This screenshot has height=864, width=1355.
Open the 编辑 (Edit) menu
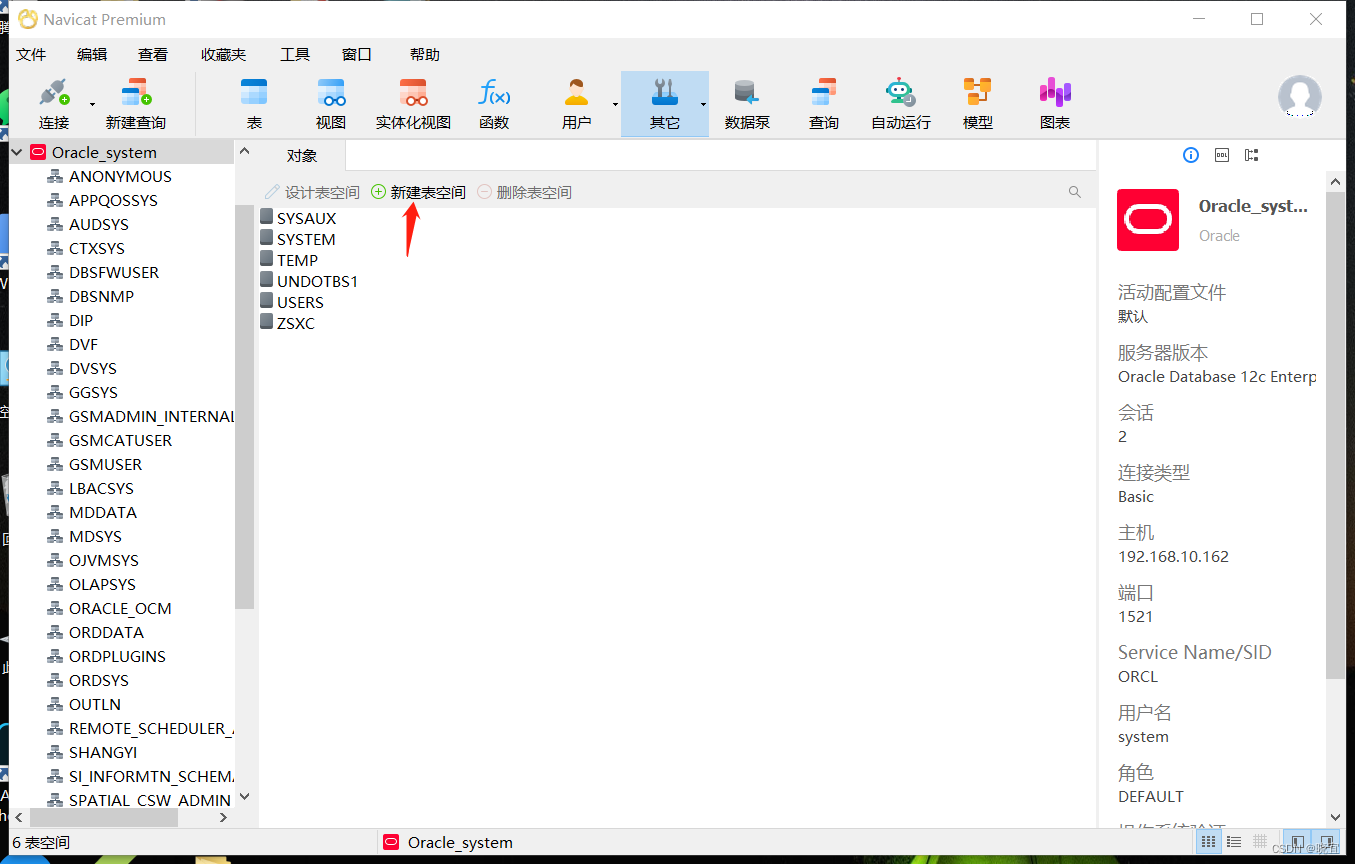(92, 54)
